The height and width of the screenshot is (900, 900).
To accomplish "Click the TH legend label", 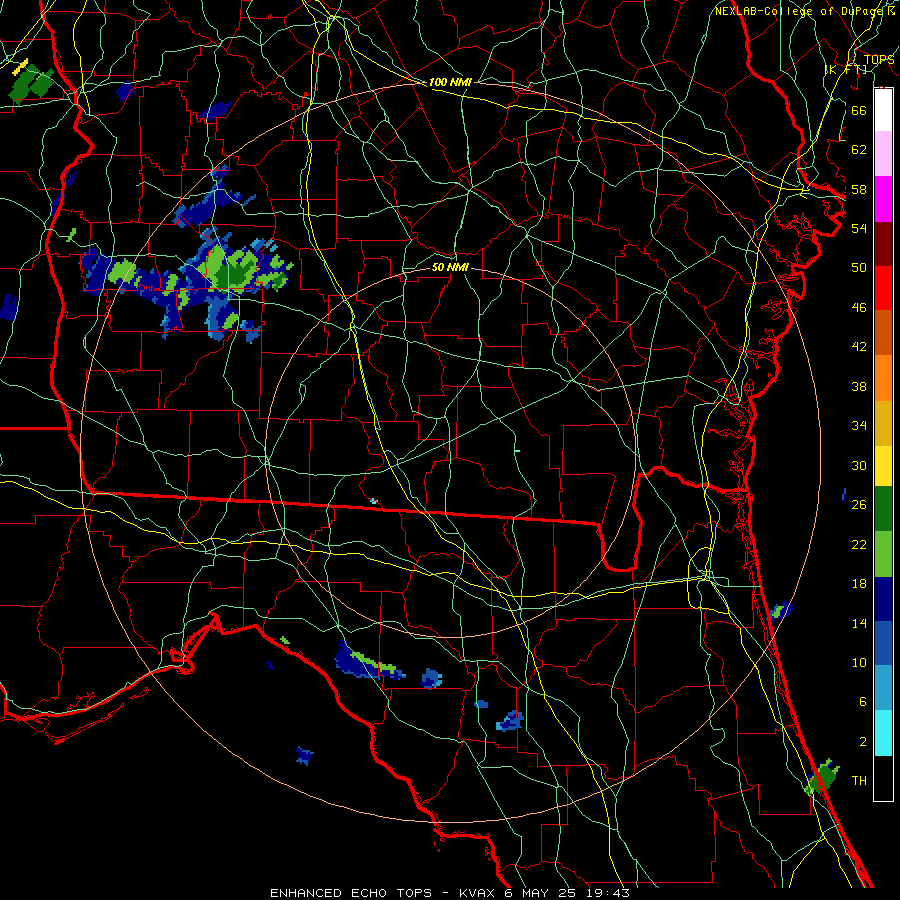I will pyautogui.click(x=859, y=780).
